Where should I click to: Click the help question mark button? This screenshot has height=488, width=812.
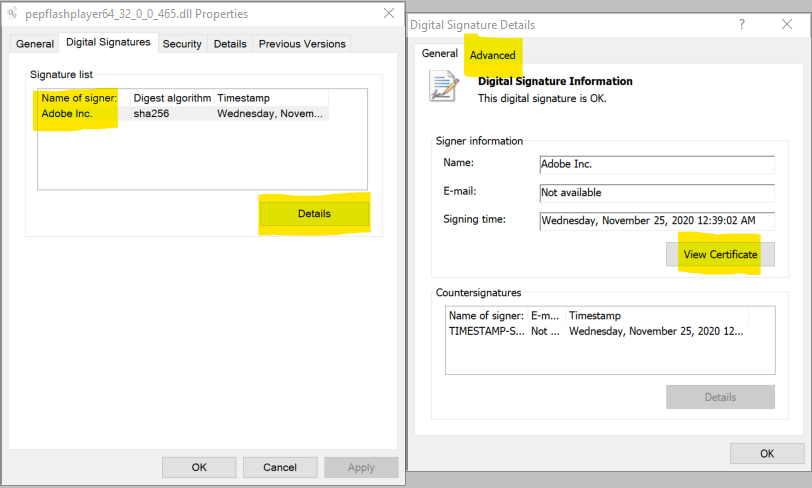[741, 24]
